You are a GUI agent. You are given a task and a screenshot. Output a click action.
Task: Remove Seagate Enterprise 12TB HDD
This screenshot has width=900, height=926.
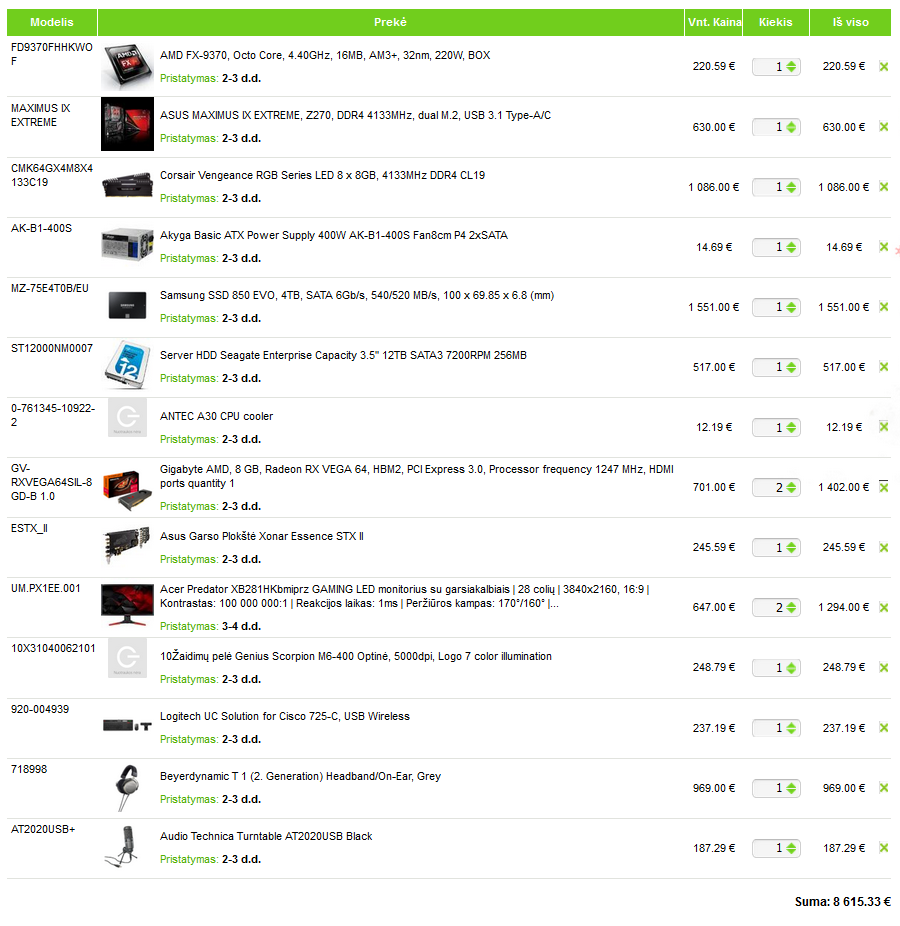coord(883,367)
